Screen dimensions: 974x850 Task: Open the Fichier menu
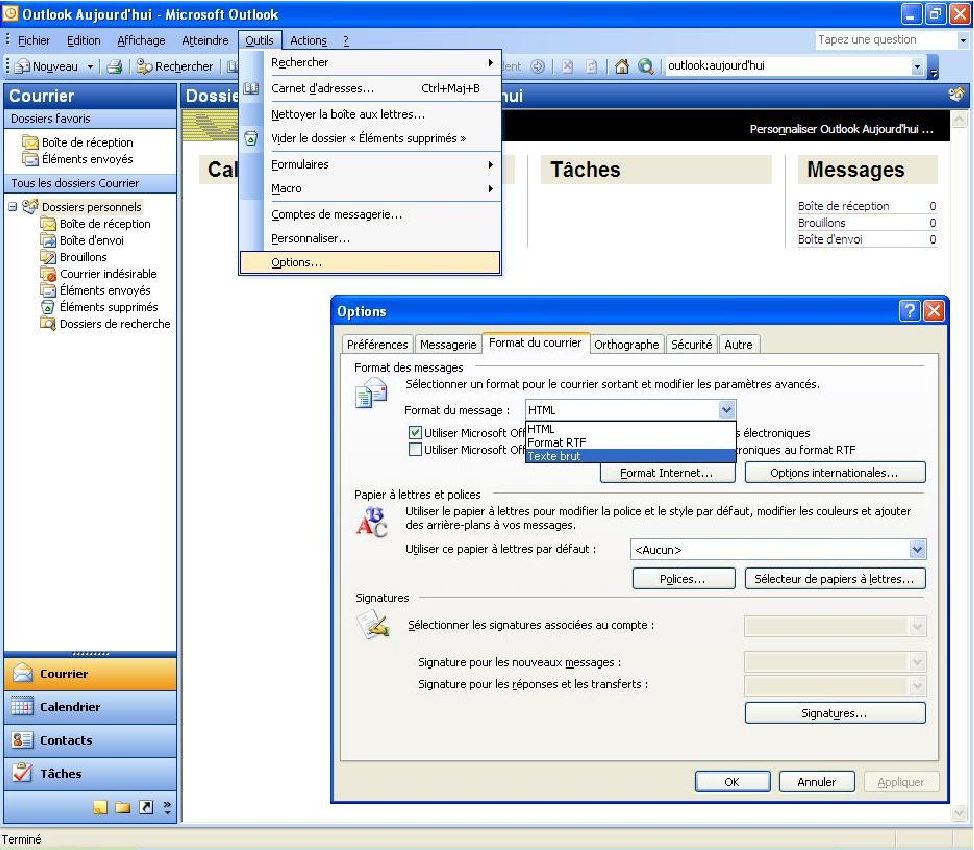[x=34, y=40]
